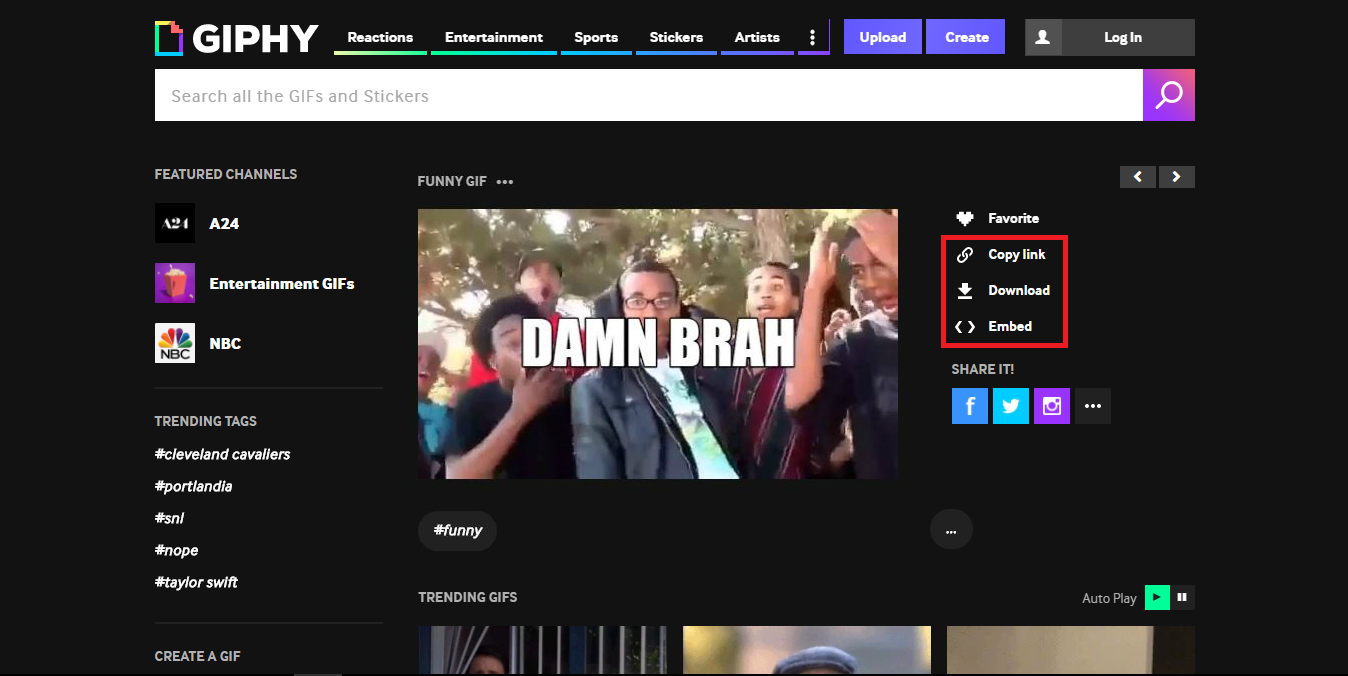Share the GIF to Facebook
This screenshot has height=676, width=1348.
(969, 405)
